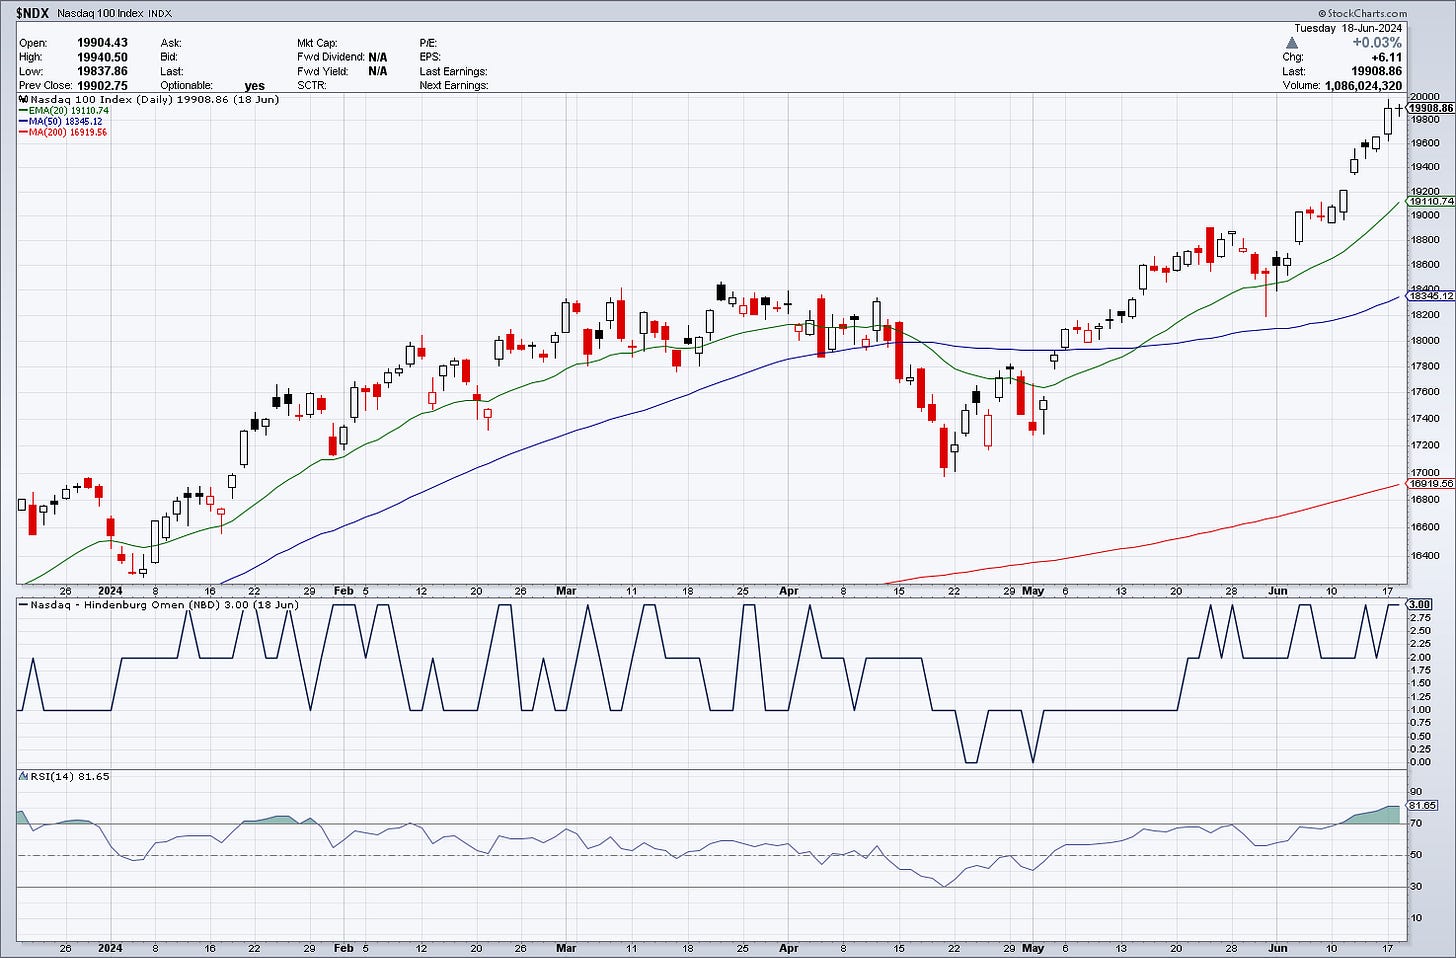This screenshot has height=958, width=1456.
Task: Click the 0.00 Hindenburg axis label
Action: [1420, 762]
